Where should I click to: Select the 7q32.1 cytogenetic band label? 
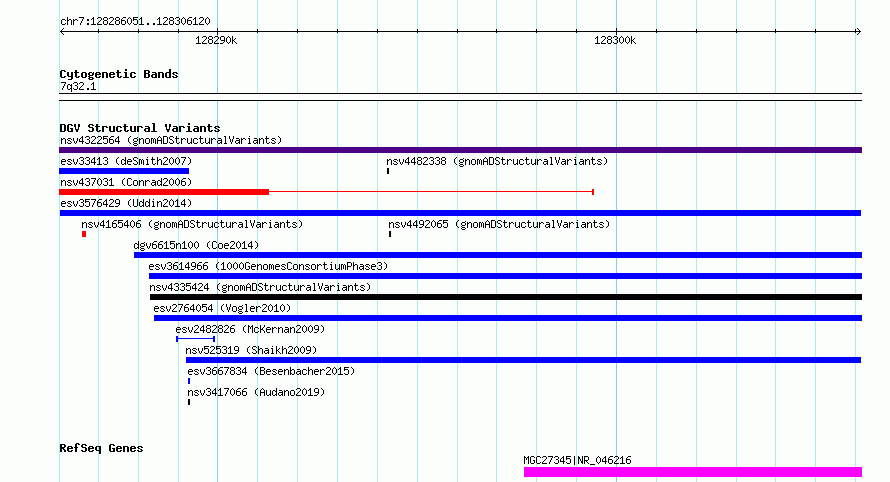point(78,86)
